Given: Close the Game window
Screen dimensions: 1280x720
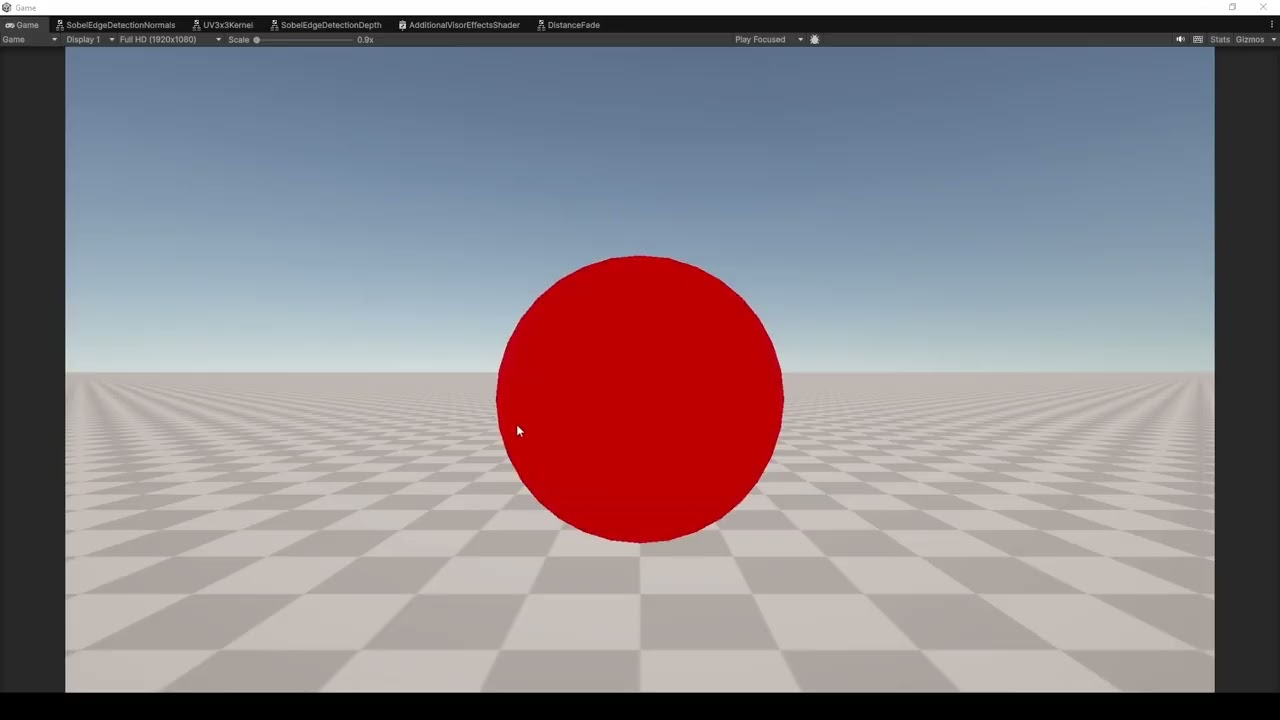Looking at the screenshot, I should [x=1263, y=7].
